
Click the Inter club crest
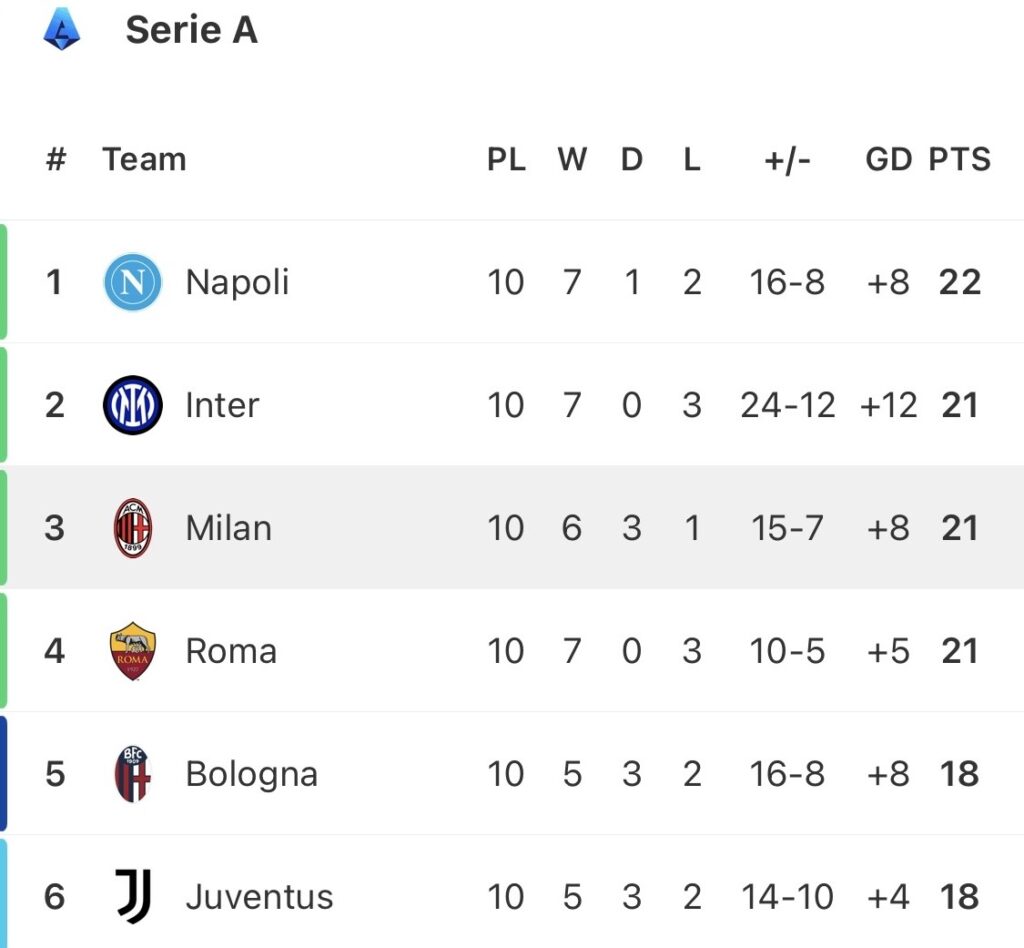[133, 405]
